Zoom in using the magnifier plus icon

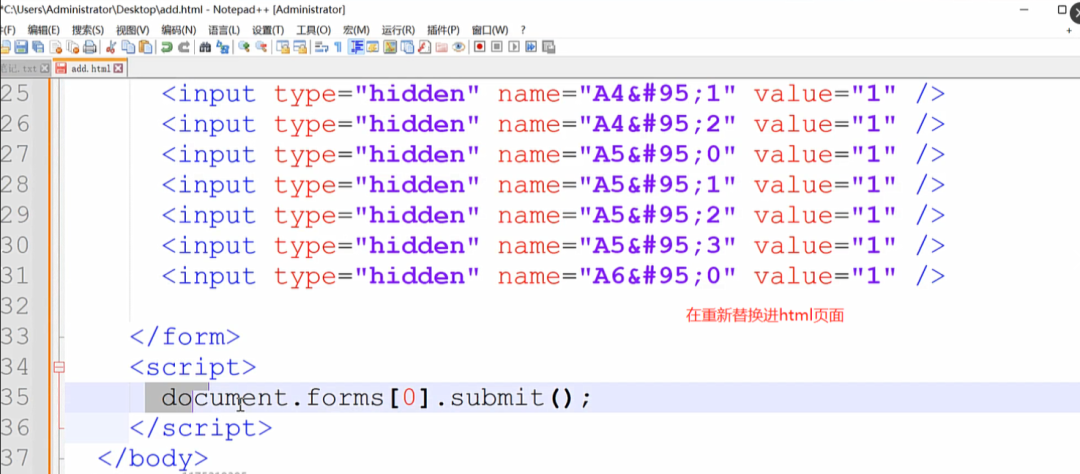click(x=244, y=47)
